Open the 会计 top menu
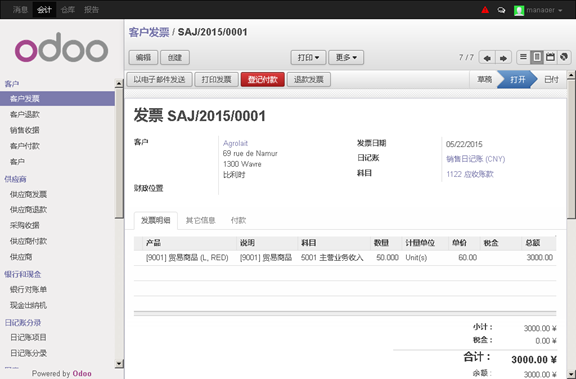 [44, 10]
